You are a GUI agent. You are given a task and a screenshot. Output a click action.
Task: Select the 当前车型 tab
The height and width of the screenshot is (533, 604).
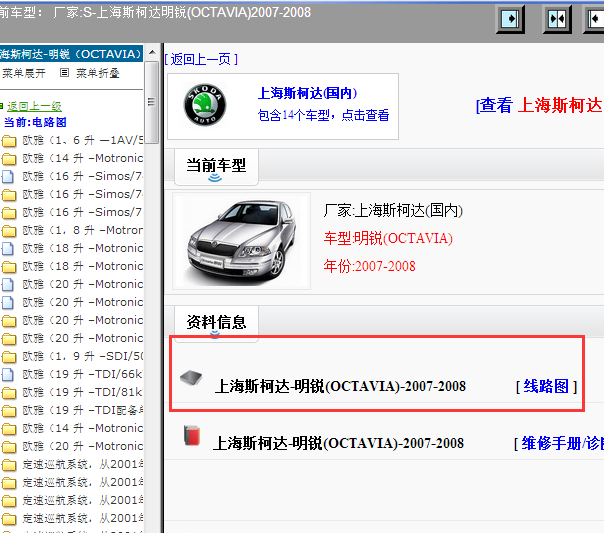tap(216, 167)
